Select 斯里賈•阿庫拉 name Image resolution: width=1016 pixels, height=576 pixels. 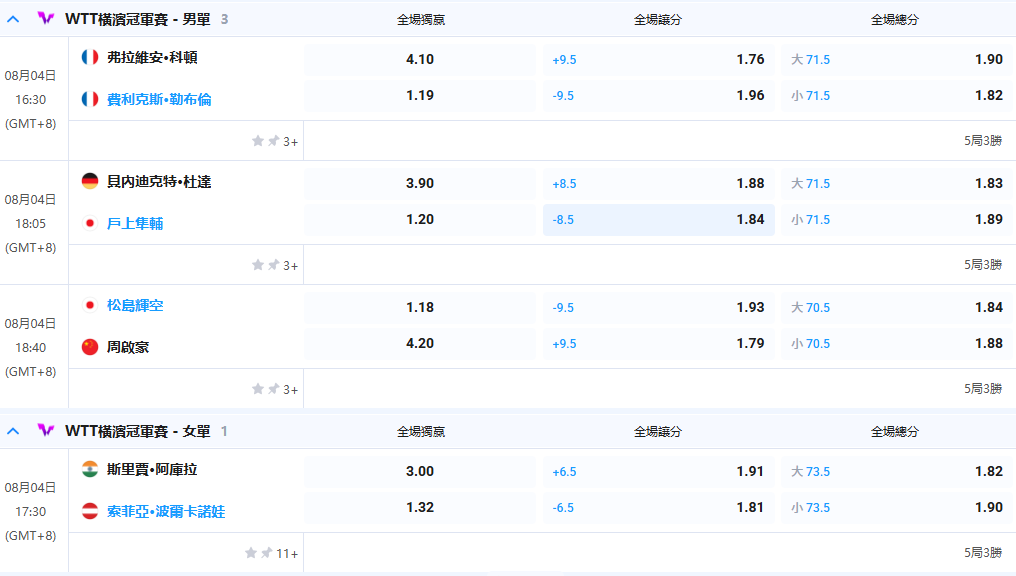pyautogui.click(x=152, y=469)
